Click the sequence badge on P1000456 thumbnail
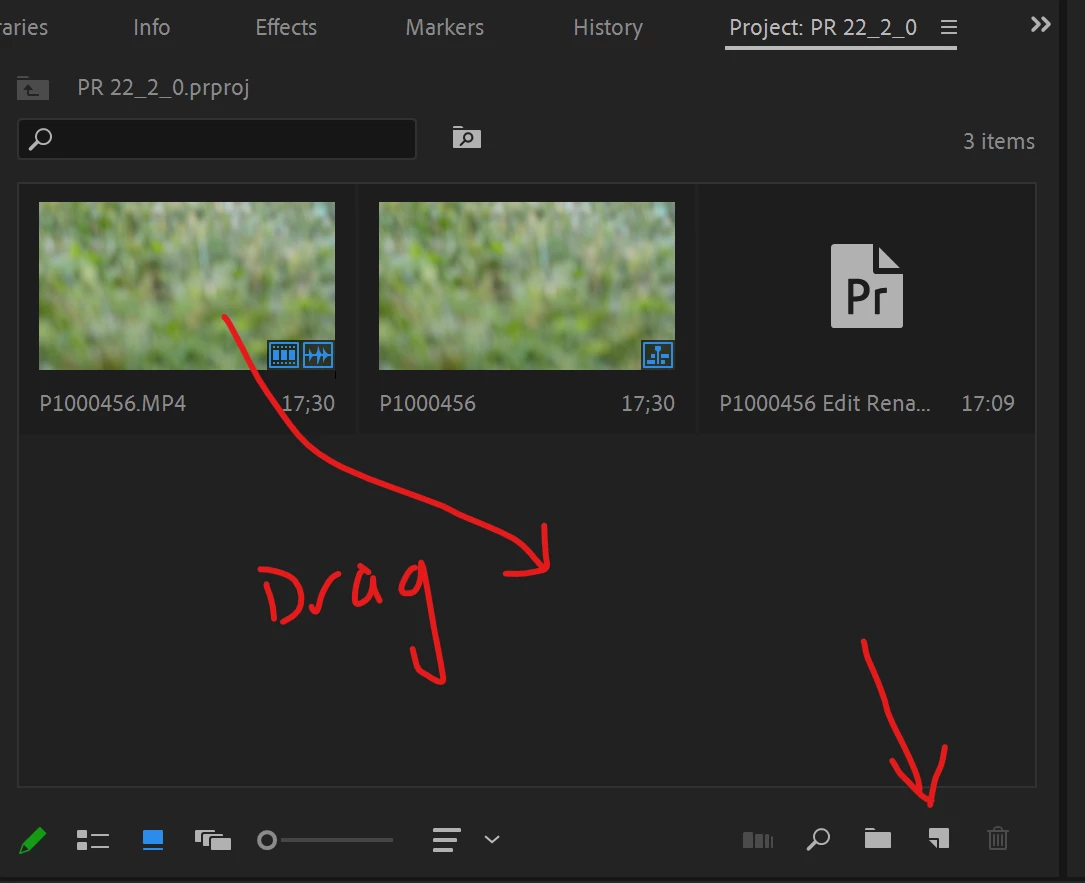This screenshot has width=1085, height=883. [x=657, y=355]
